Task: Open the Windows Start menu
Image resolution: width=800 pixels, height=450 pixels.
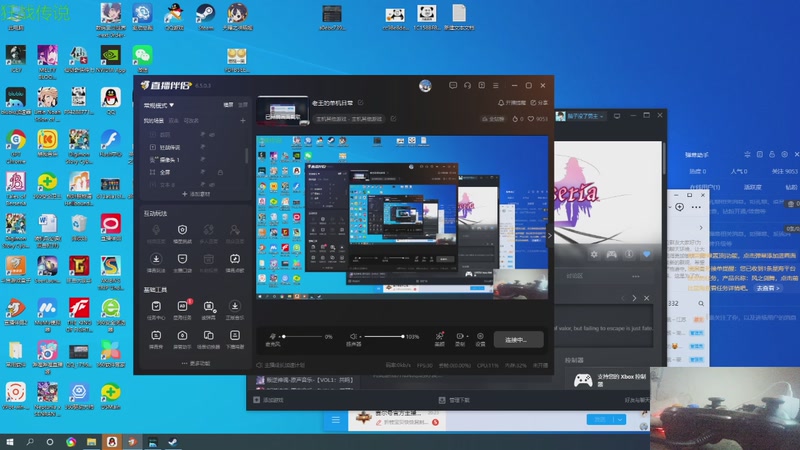Action: tap(9, 442)
